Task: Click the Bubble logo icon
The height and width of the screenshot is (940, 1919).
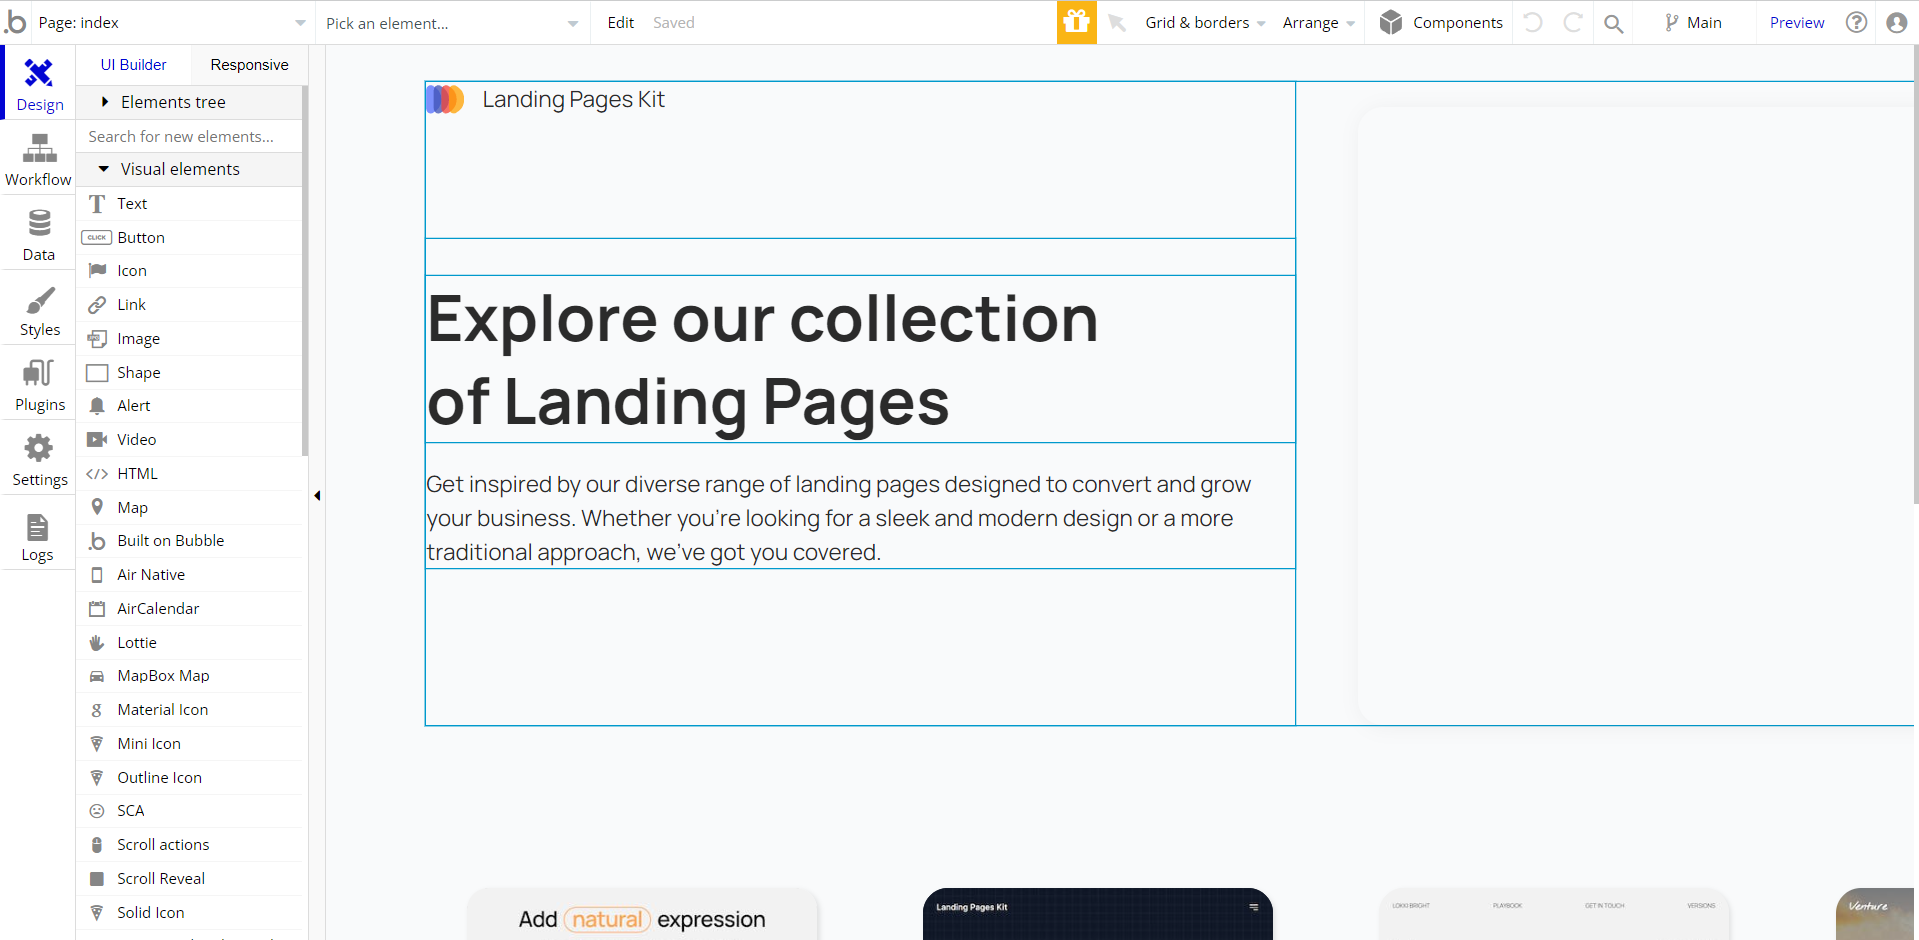Action: pos(16,22)
